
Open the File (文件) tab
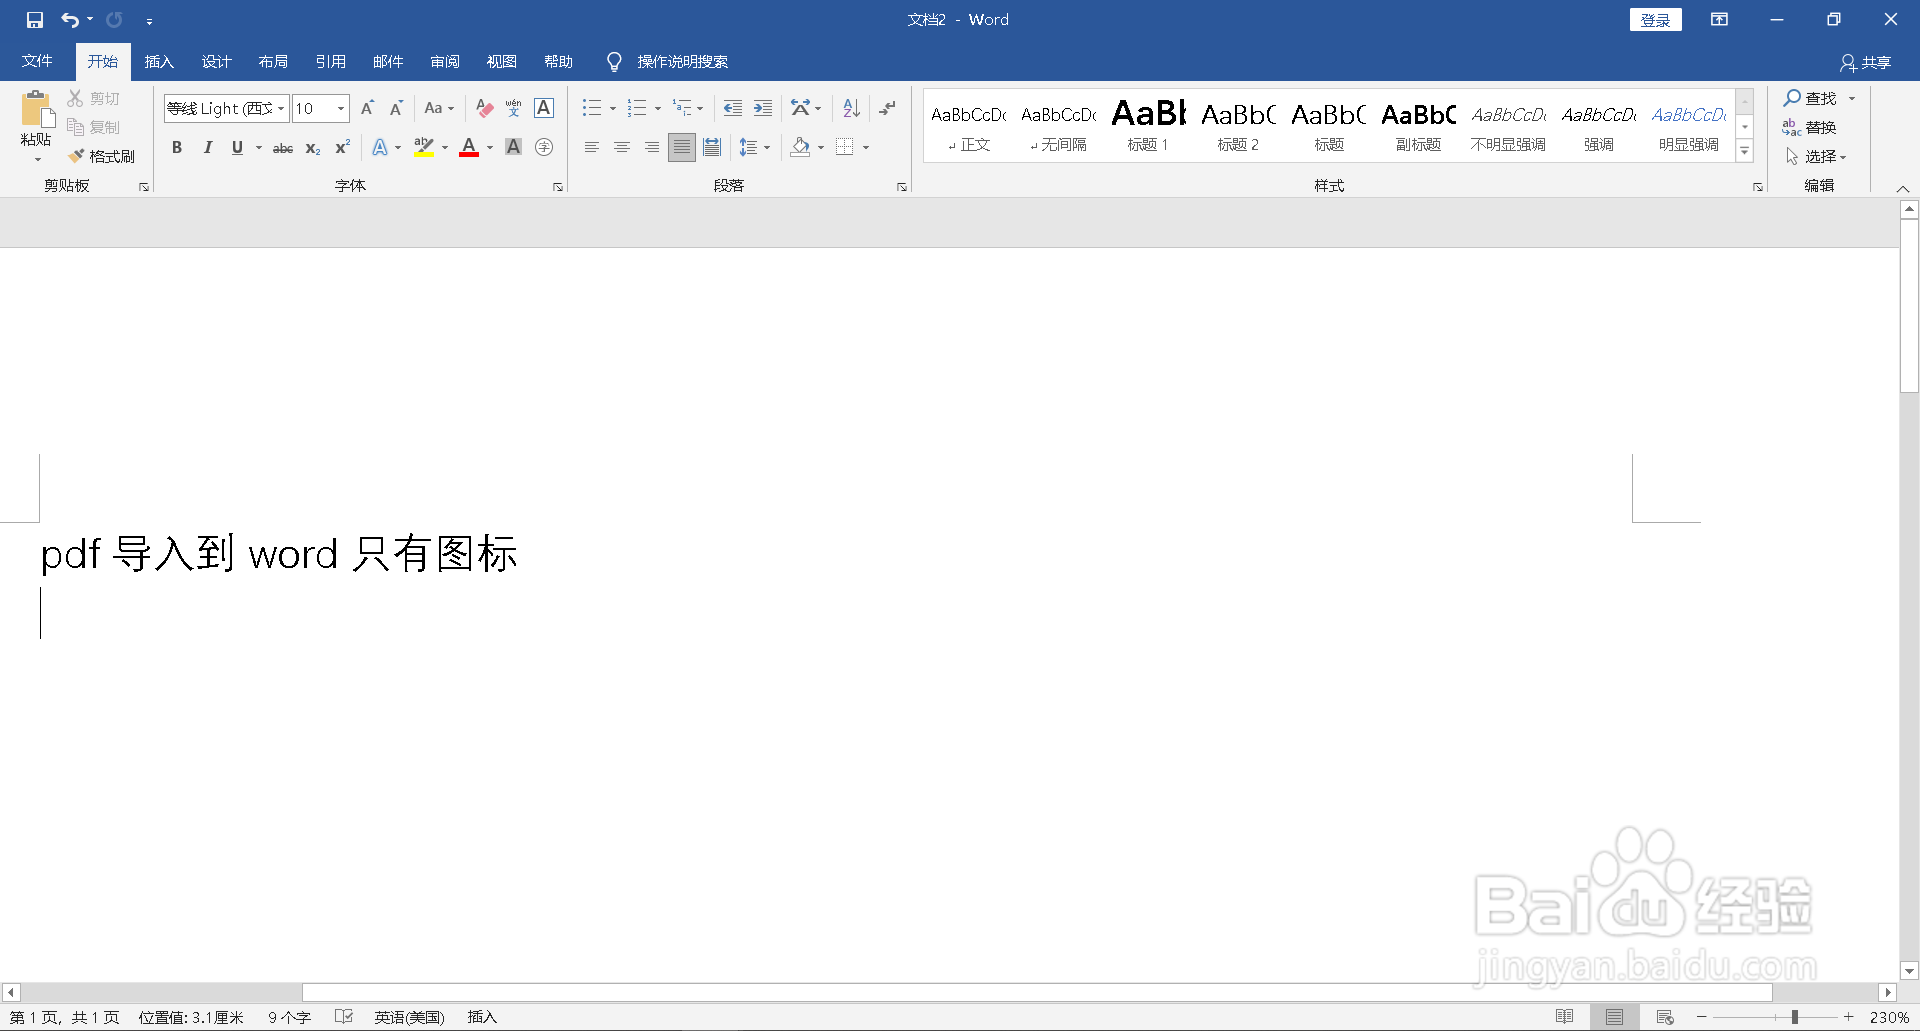click(x=37, y=61)
